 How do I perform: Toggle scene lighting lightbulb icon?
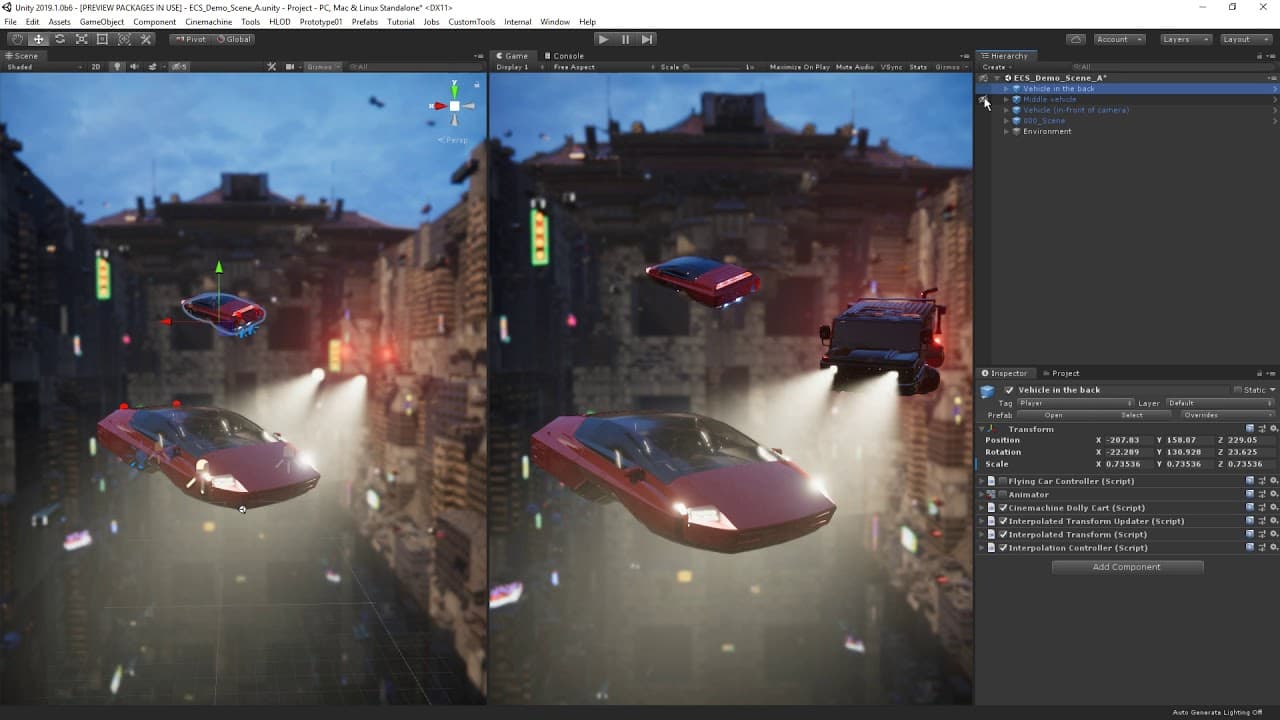pos(117,67)
